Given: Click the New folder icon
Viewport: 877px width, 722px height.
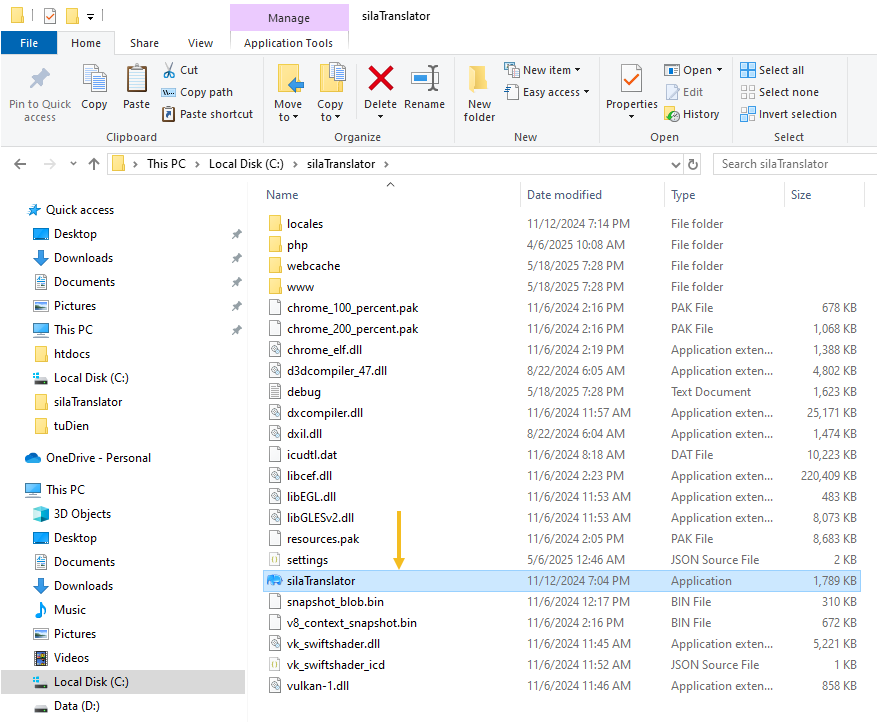Looking at the screenshot, I should pyautogui.click(x=479, y=79).
